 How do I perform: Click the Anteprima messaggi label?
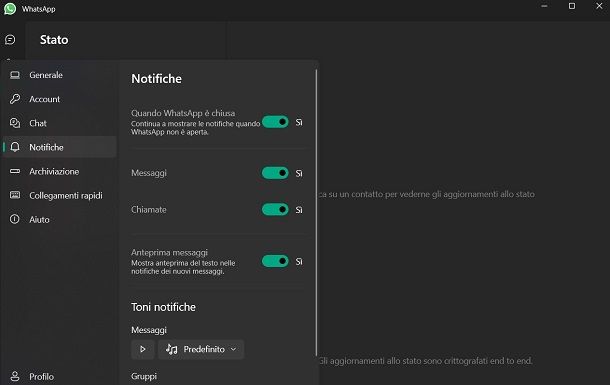(x=169, y=252)
